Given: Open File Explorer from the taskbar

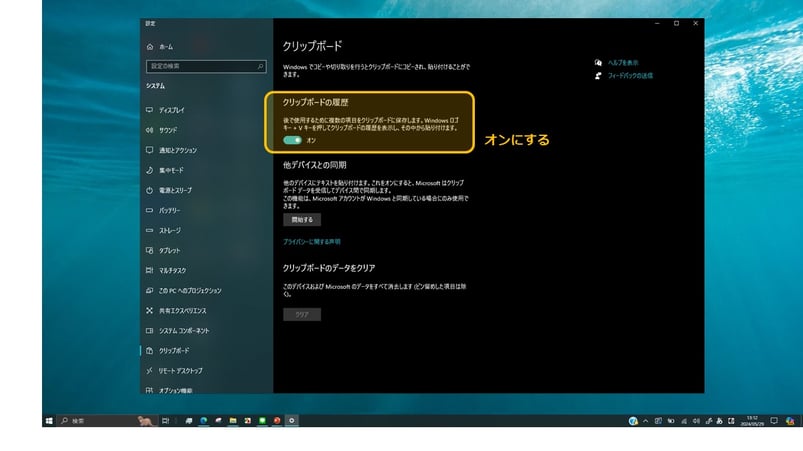Looking at the screenshot, I should (233, 421).
